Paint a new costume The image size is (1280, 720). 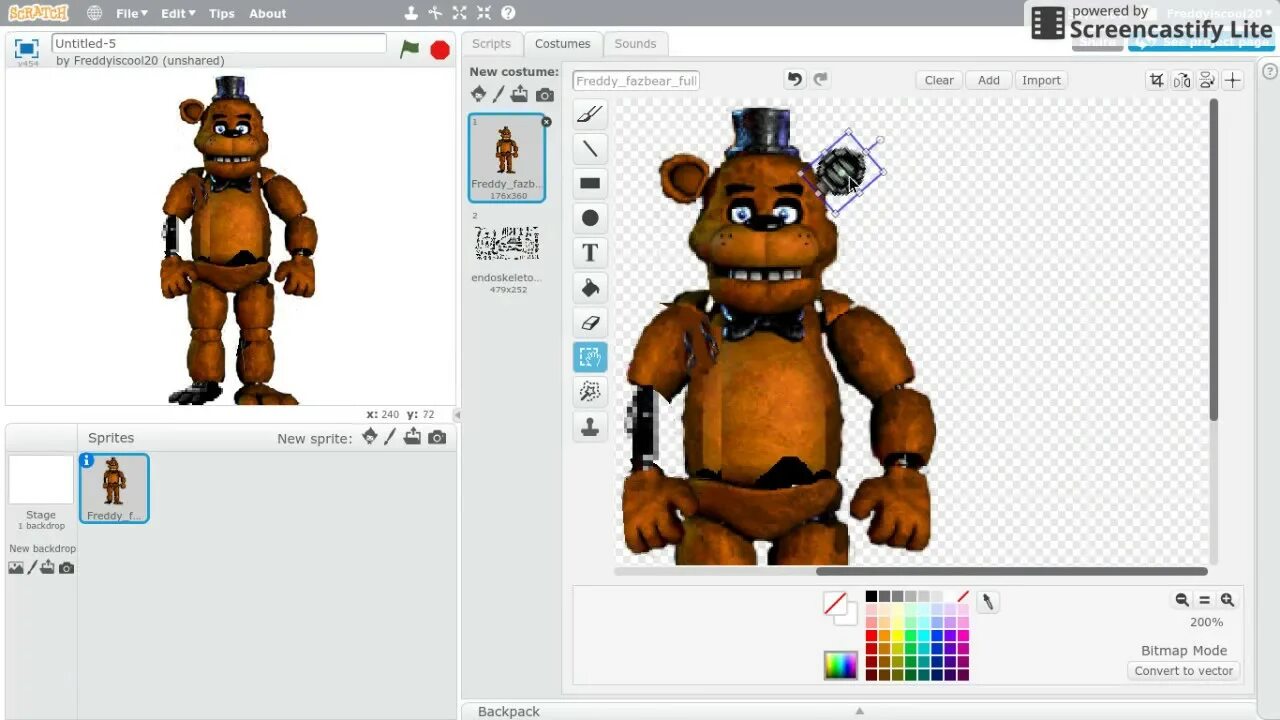coord(499,94)
